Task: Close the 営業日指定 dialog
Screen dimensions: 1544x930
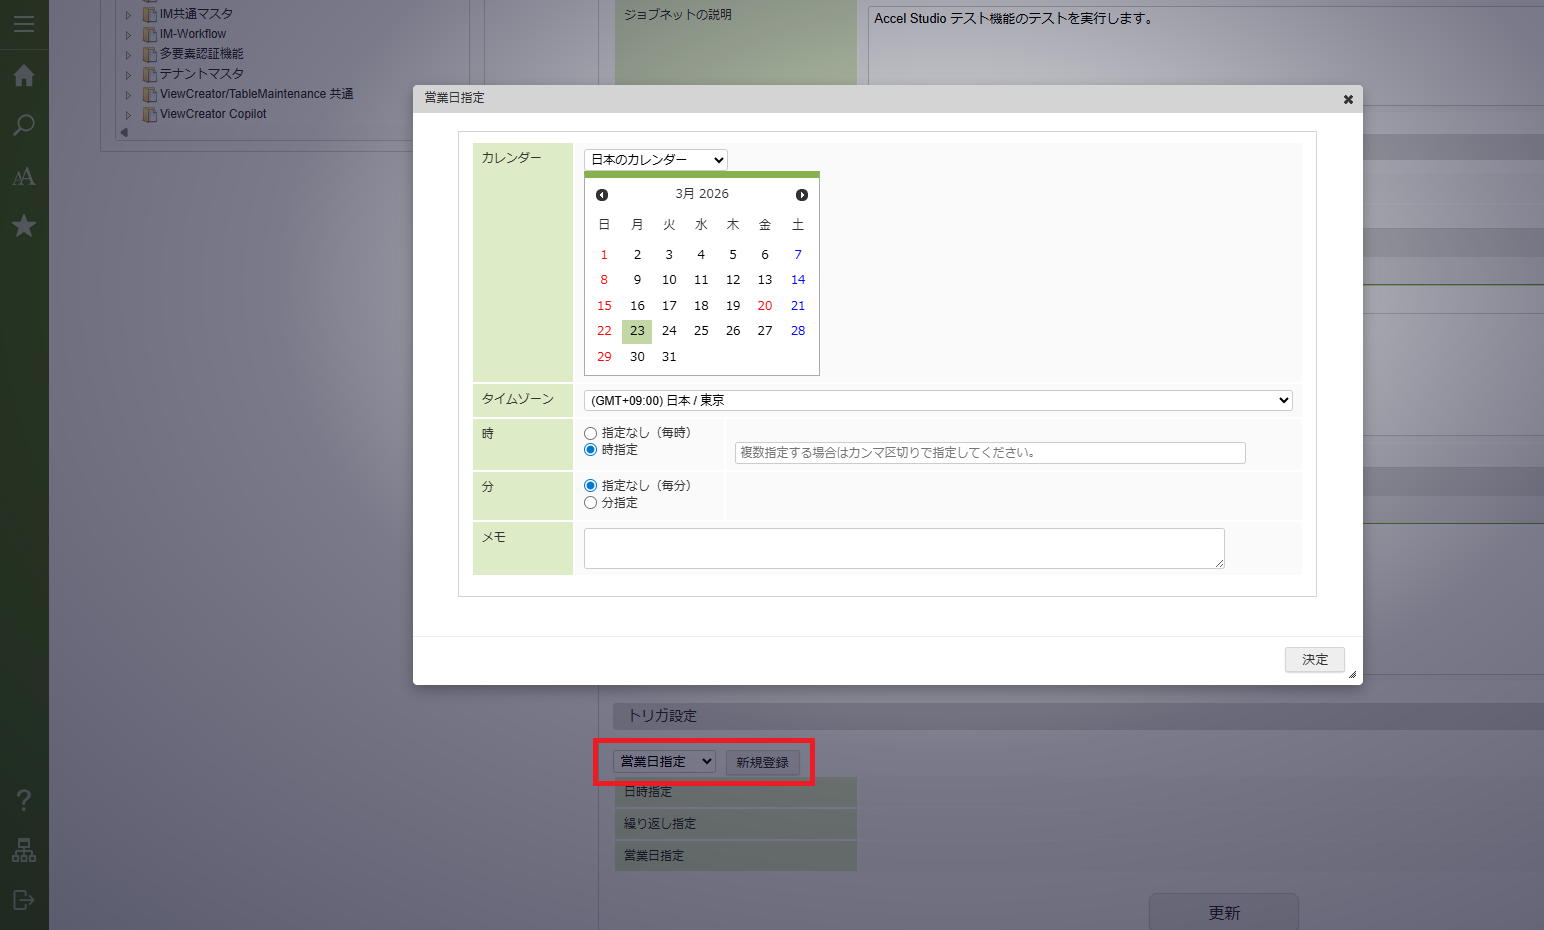Action: click(1348, 99)
